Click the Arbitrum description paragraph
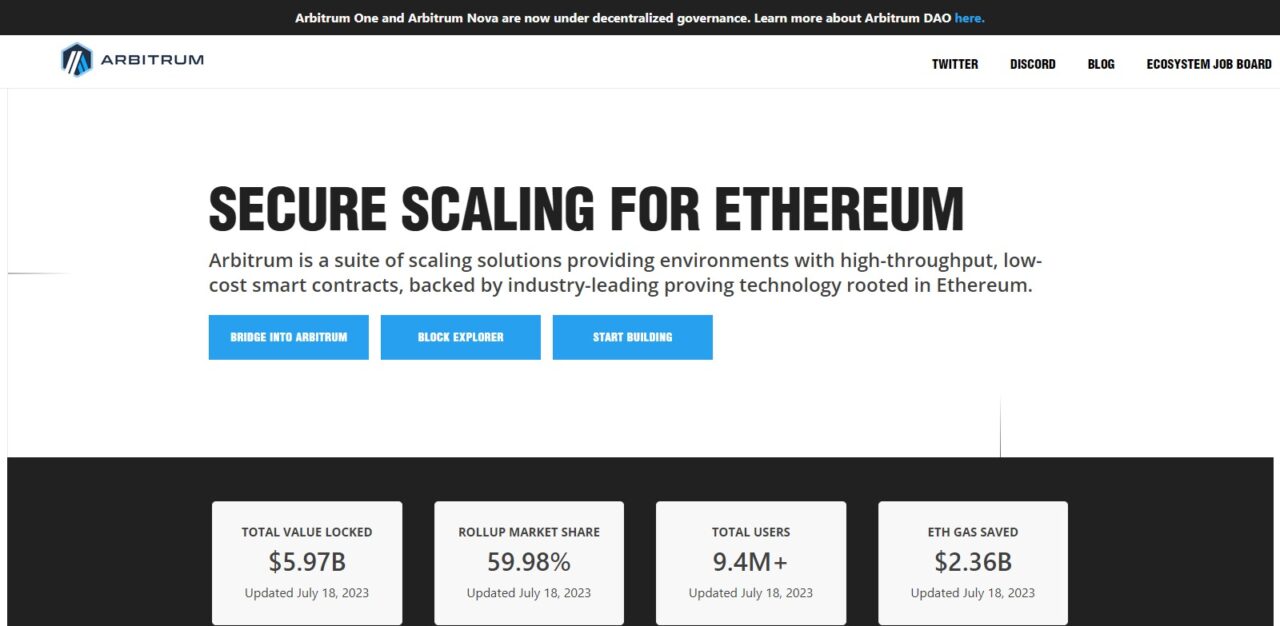The width and height of the screenshot is (1280, 626). [x=625, y=273]
